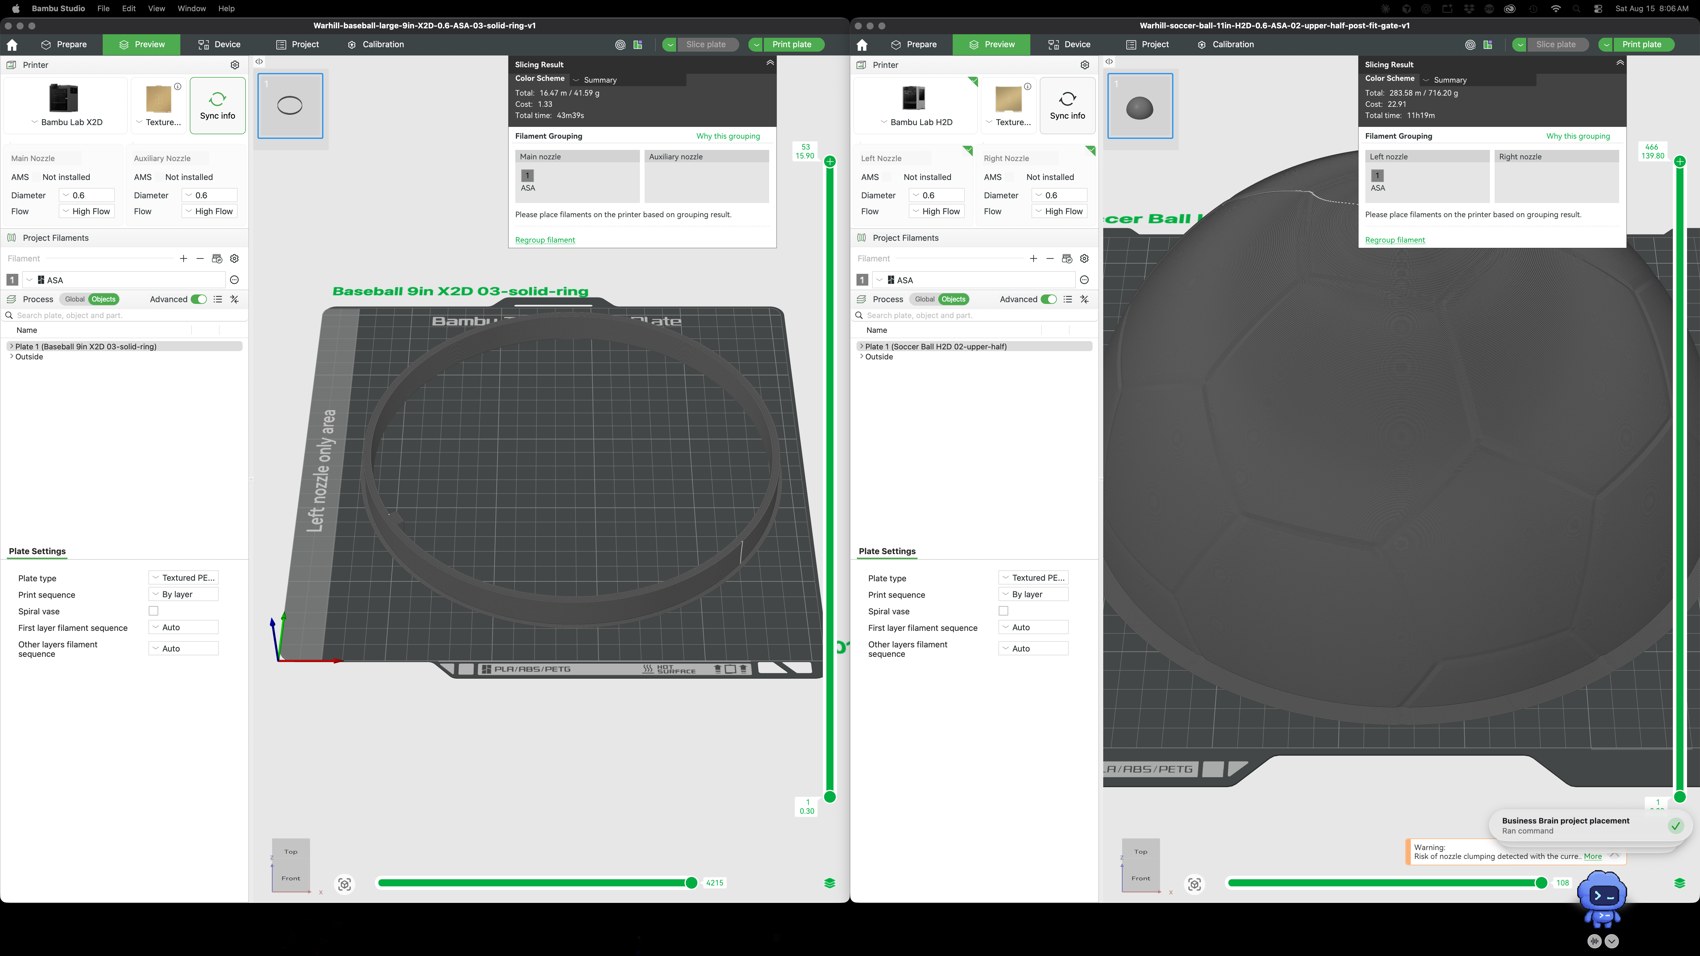Open filament settings gear in left window
The width and height of the screenshot is (1700, 956).
(x=234, y=259)
